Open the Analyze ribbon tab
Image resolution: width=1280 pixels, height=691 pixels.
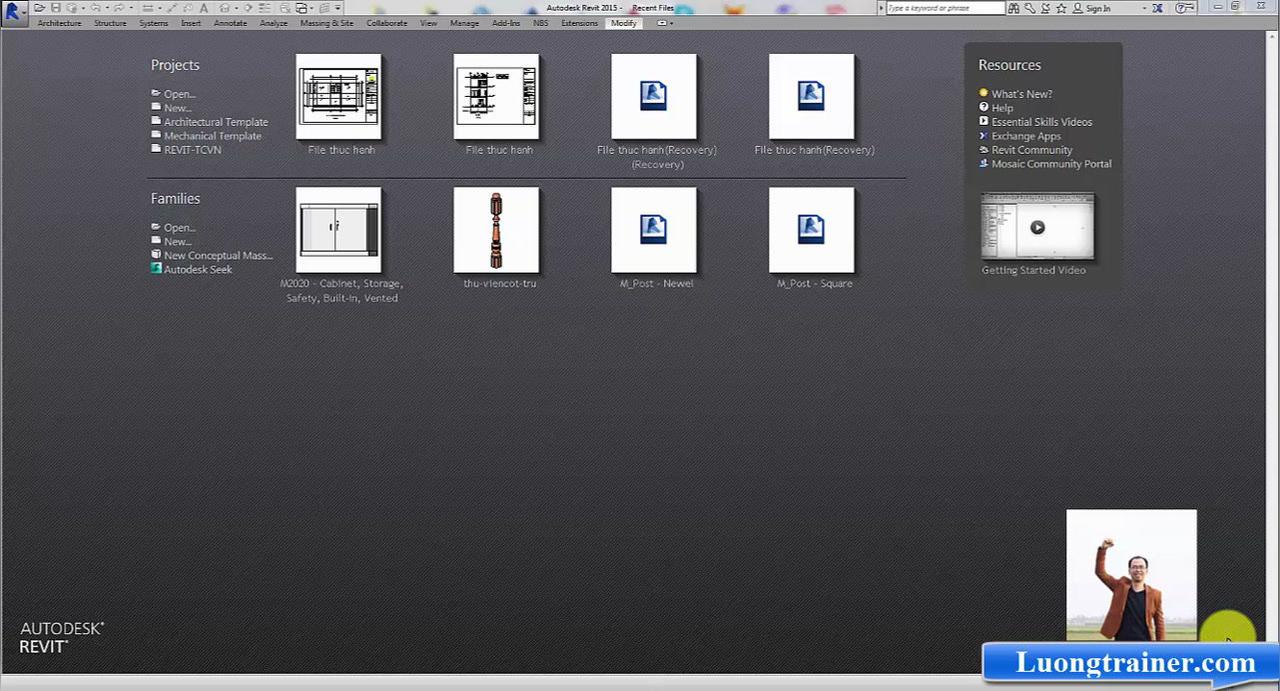pyautogui.click(x=273, y=23)
